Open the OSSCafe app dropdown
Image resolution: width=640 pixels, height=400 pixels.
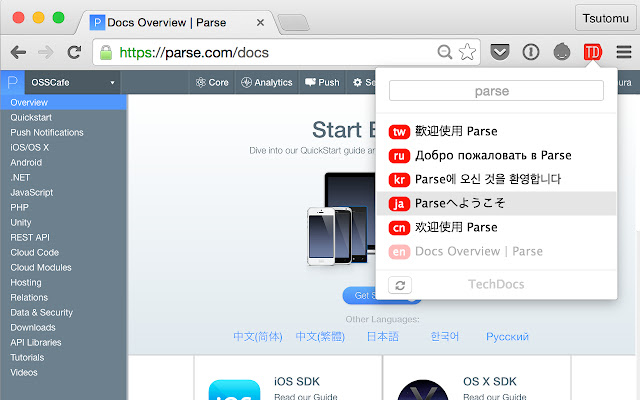point(73,82)
